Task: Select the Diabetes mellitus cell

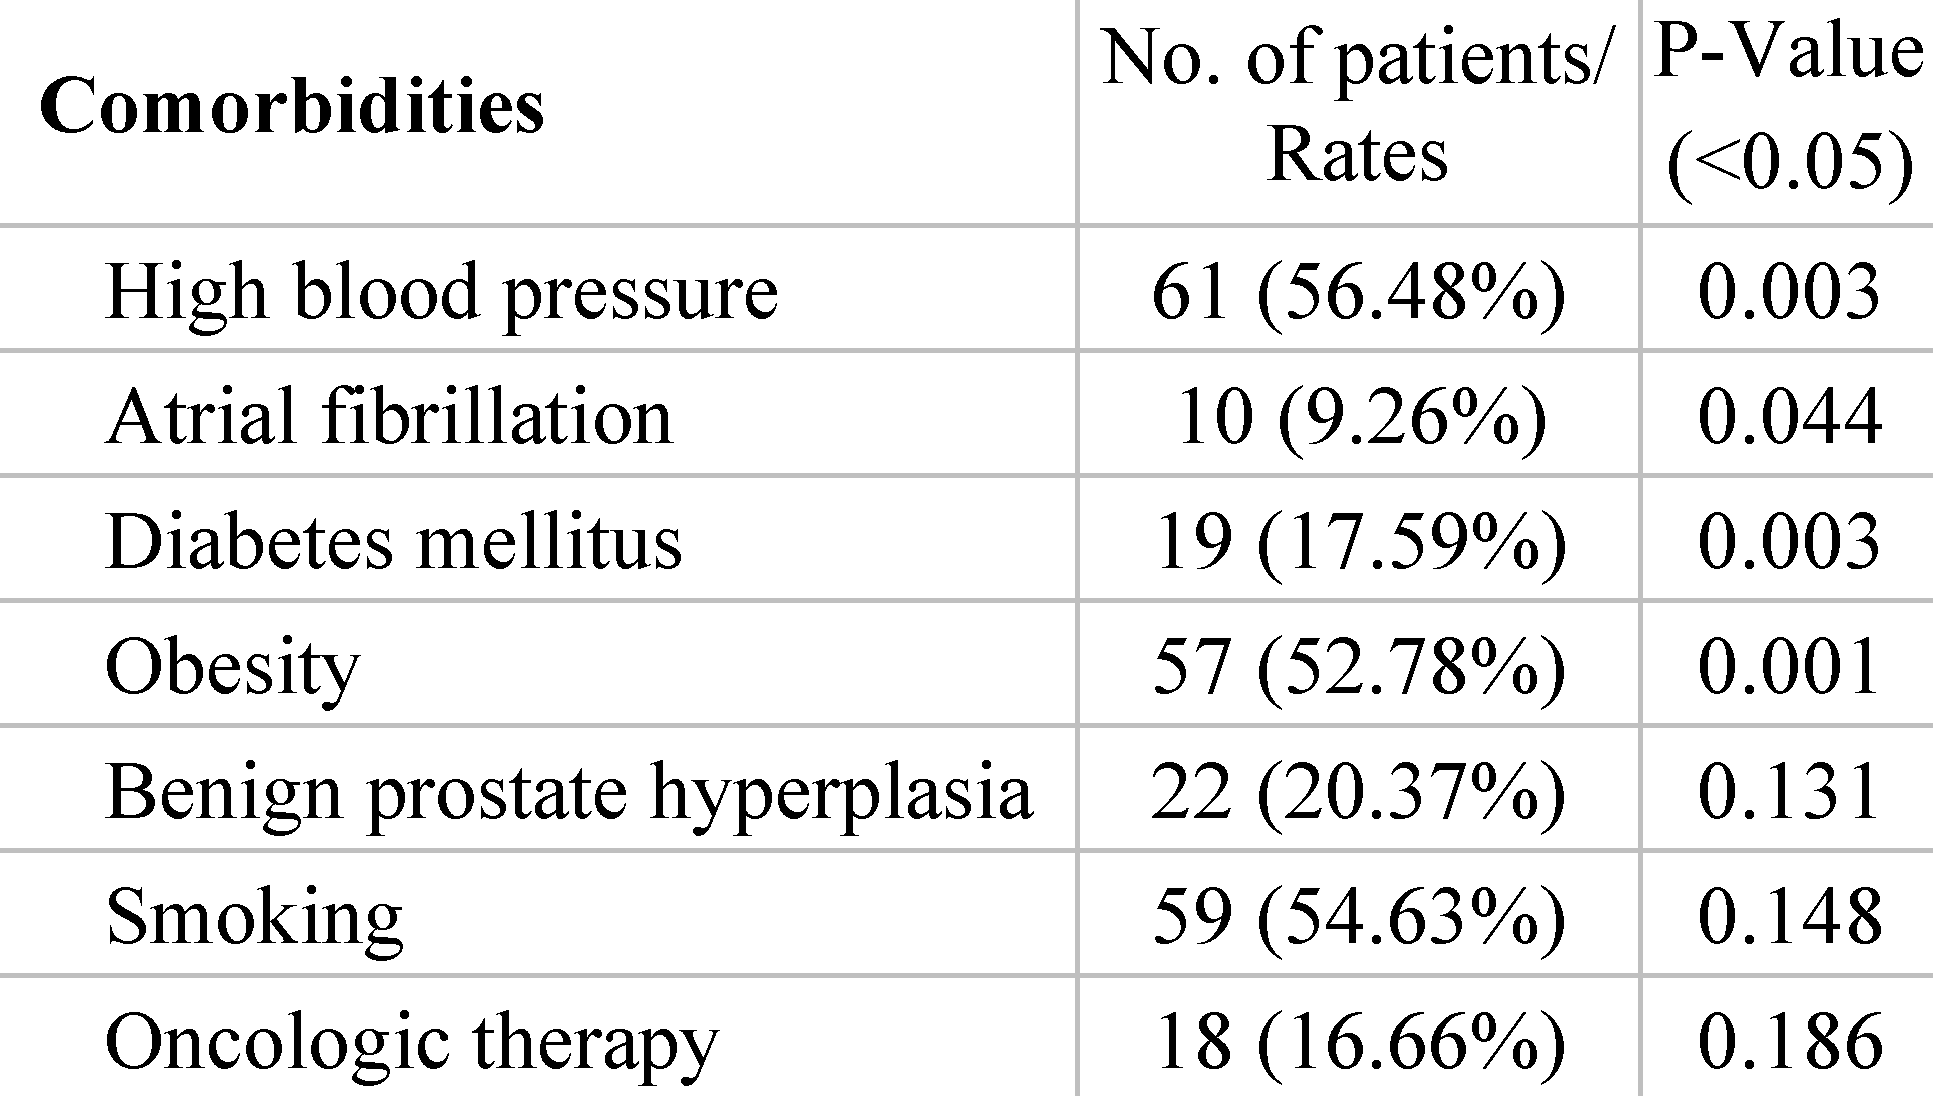Action: tap(393, 541)
